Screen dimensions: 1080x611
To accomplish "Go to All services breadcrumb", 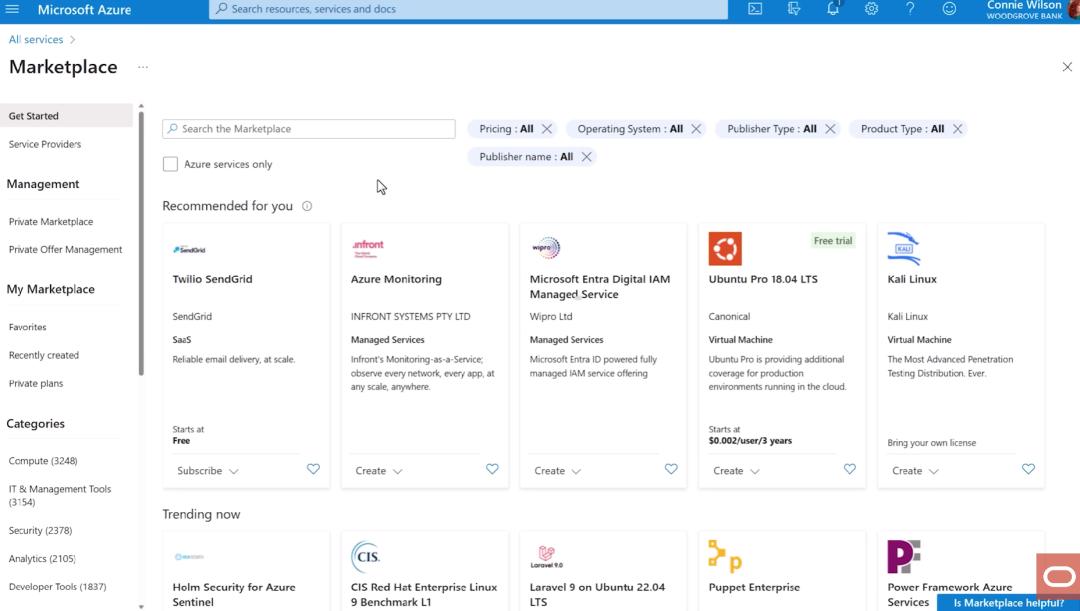I will [36, 39].
